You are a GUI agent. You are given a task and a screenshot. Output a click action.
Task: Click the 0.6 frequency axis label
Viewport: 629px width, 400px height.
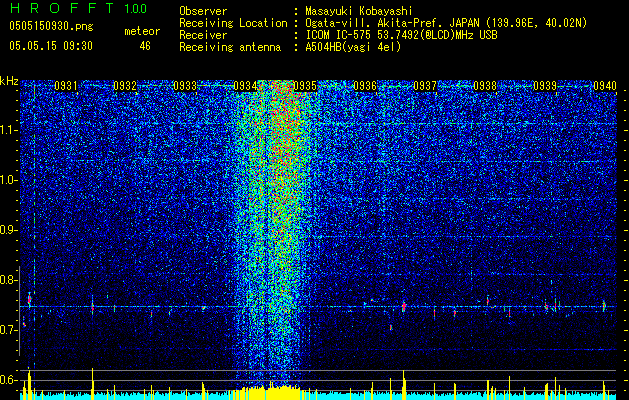pos(9,380)
